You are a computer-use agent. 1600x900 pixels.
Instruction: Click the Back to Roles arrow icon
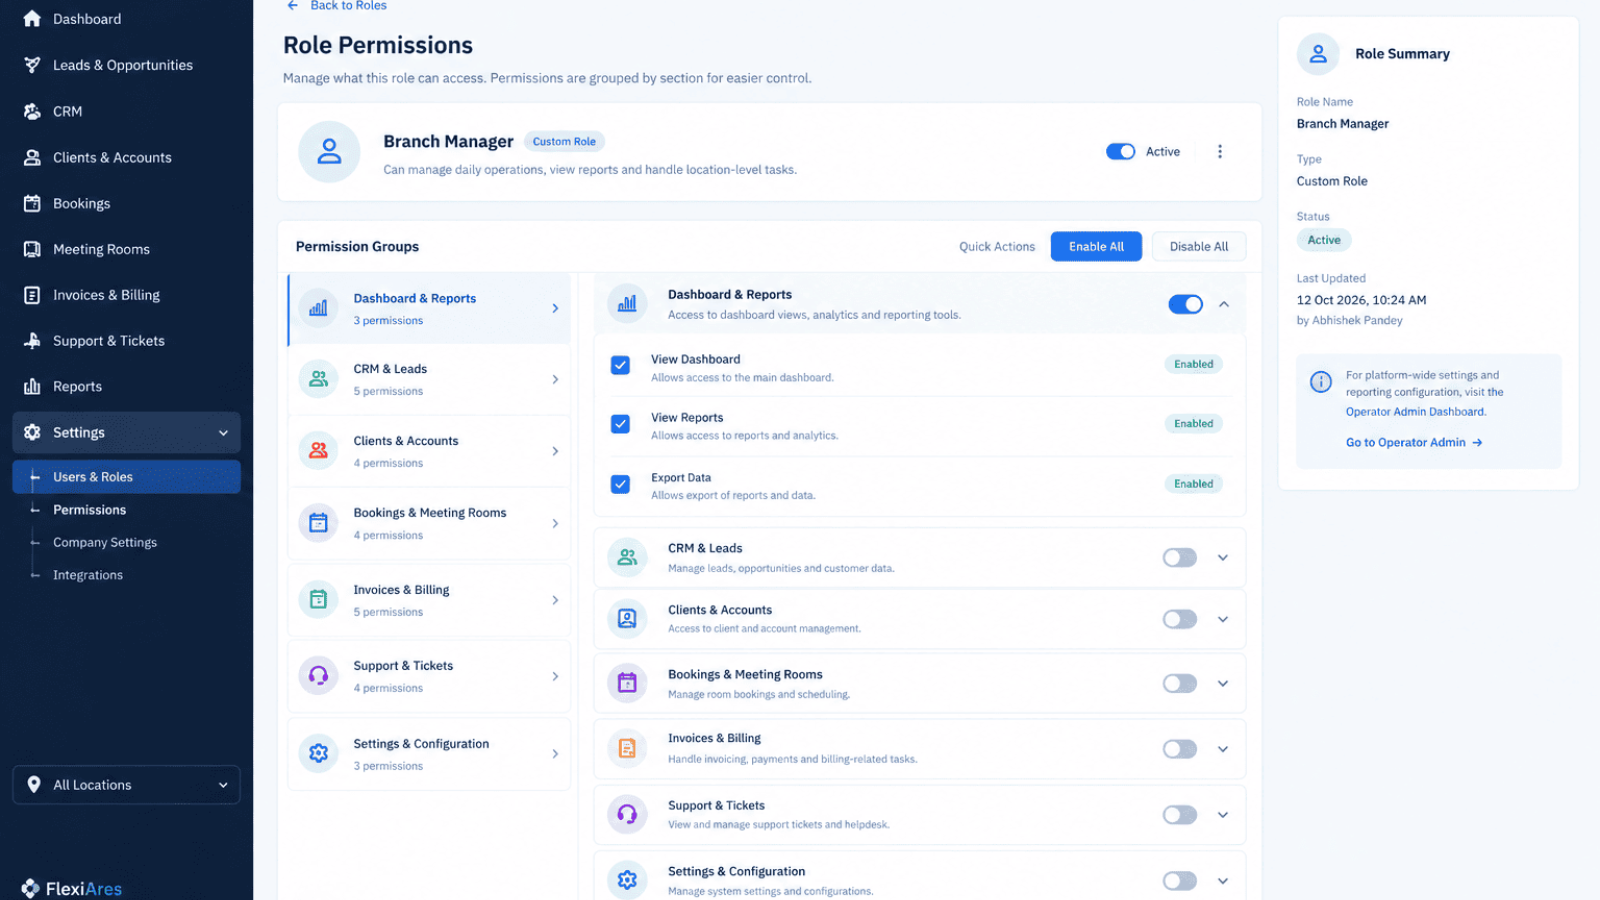(293, 5)
